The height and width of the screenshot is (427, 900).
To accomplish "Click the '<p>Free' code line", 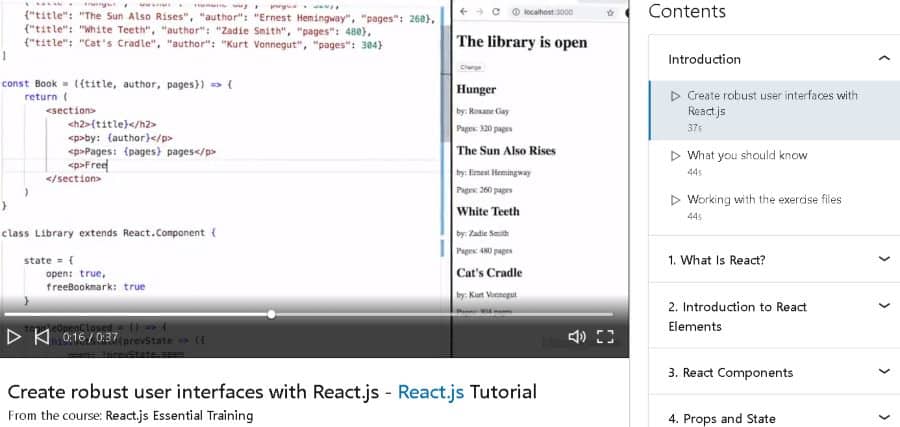I will pyautogui.click(x=88, y=165).
